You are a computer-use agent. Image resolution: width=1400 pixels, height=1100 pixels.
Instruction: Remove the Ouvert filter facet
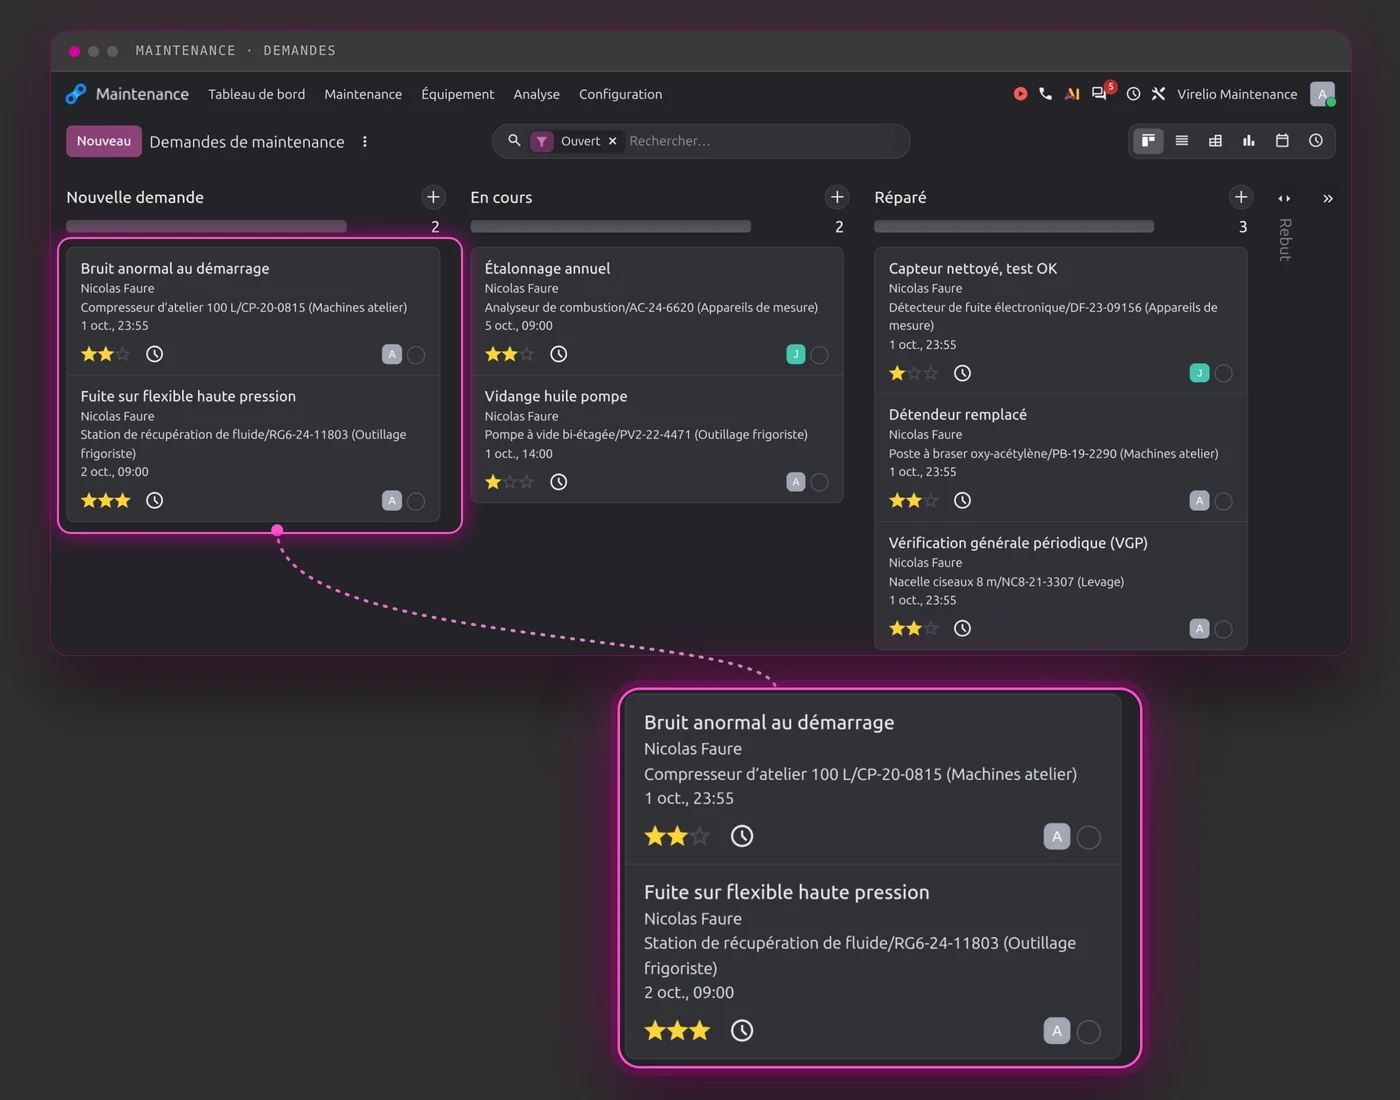click(x=613, y=141)
